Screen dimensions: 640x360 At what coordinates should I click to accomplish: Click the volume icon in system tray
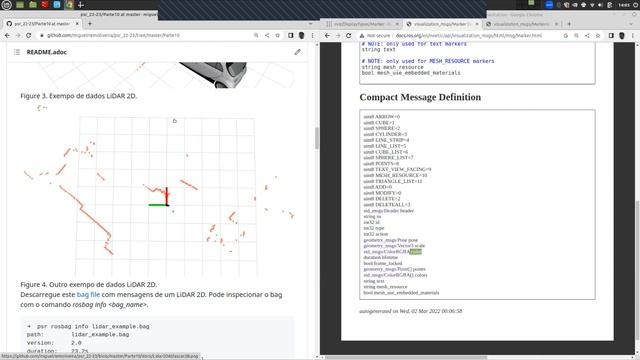[600, 5]
